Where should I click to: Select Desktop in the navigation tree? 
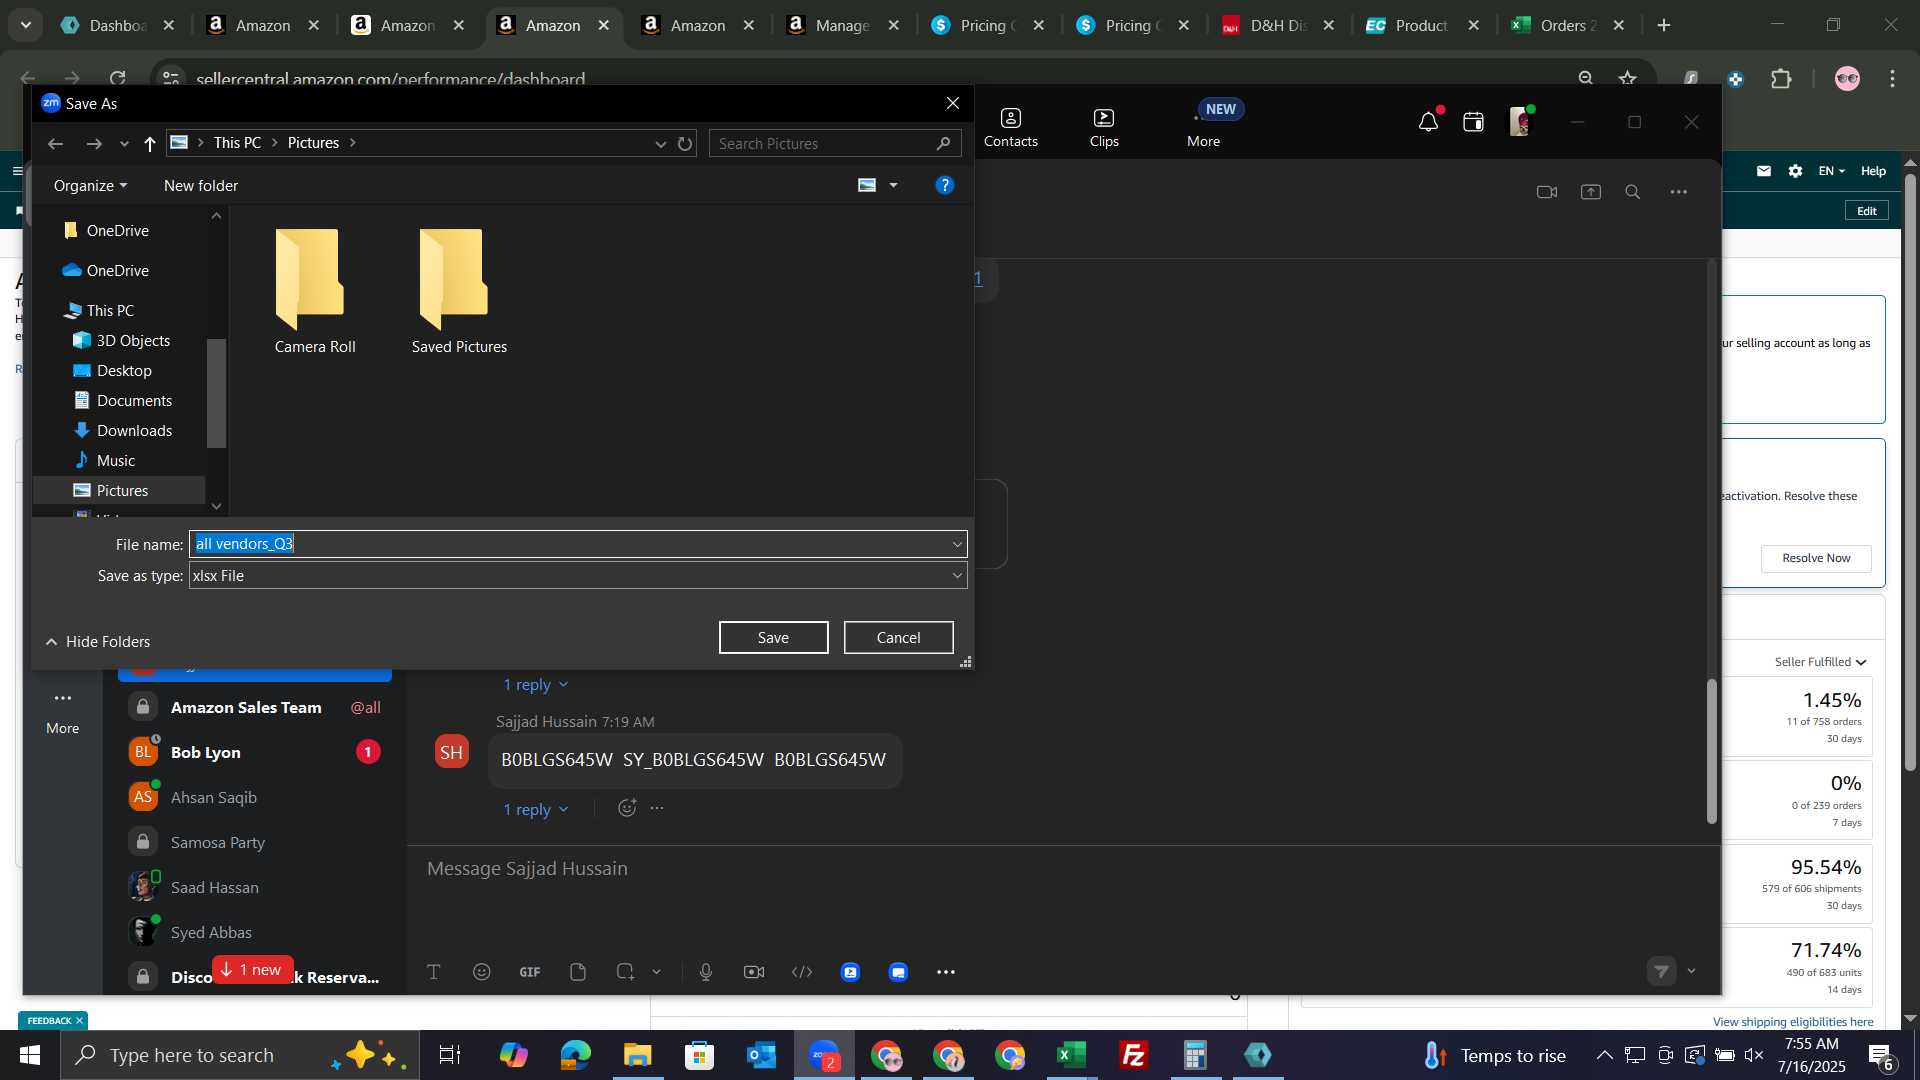[x=124, y=370]
